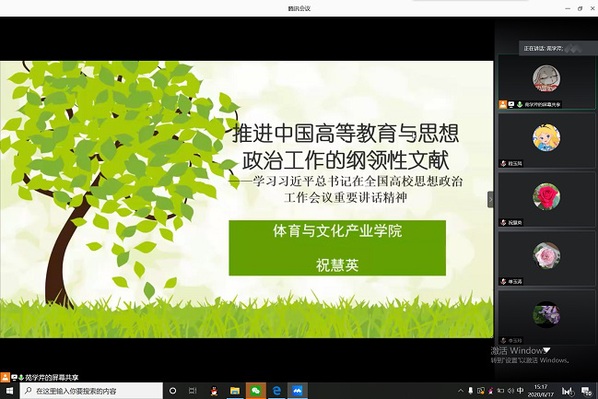The height and width of the screenshot is (399, 598).
Task: Click the scroll-down arrow under participant list
Action: (547, 350)
